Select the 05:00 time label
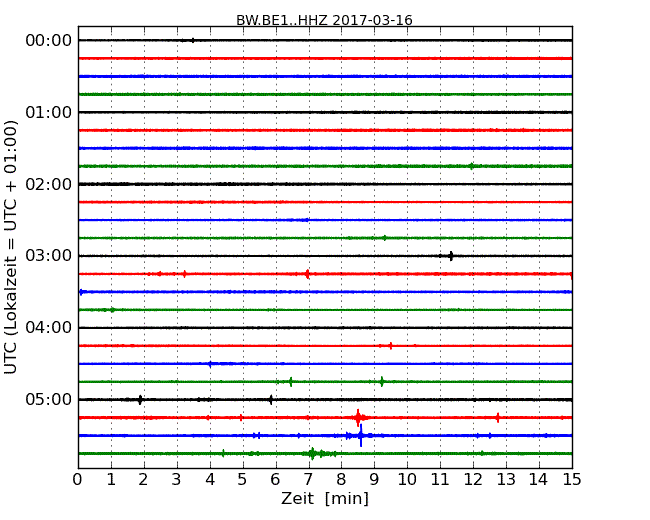The height and width of the screenshot is (520, 650). (49, 399)
